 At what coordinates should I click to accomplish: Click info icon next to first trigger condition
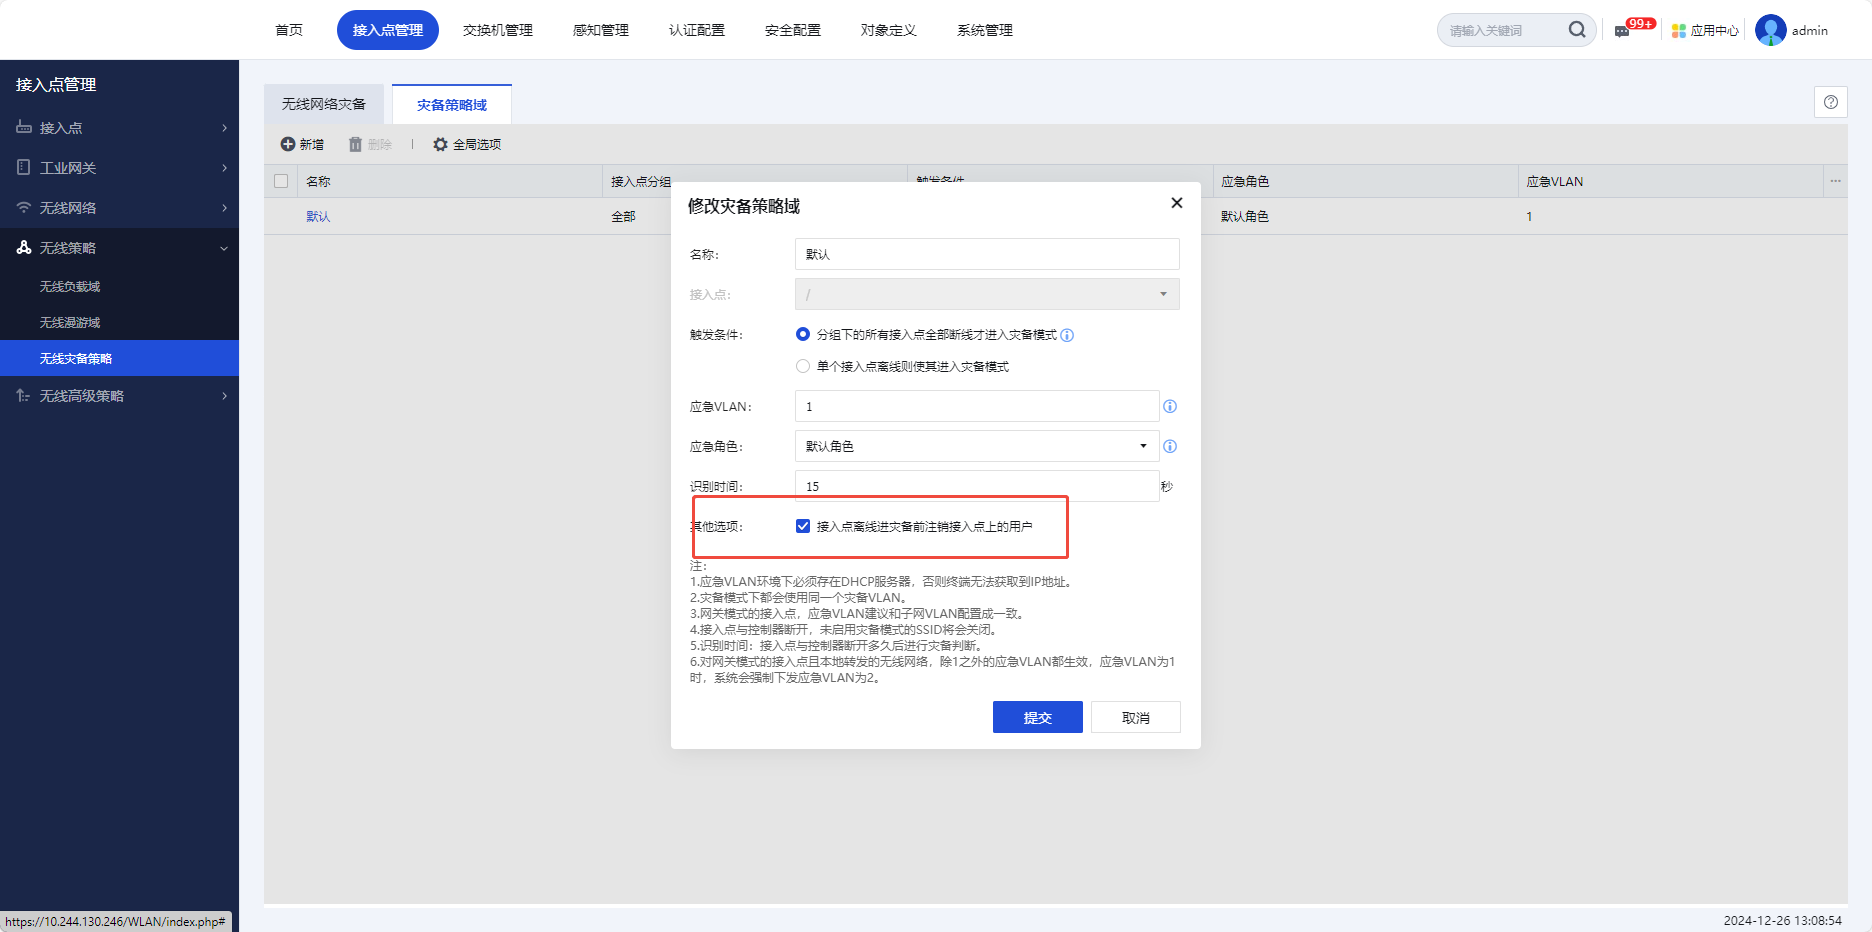(x=1067, y=335)
